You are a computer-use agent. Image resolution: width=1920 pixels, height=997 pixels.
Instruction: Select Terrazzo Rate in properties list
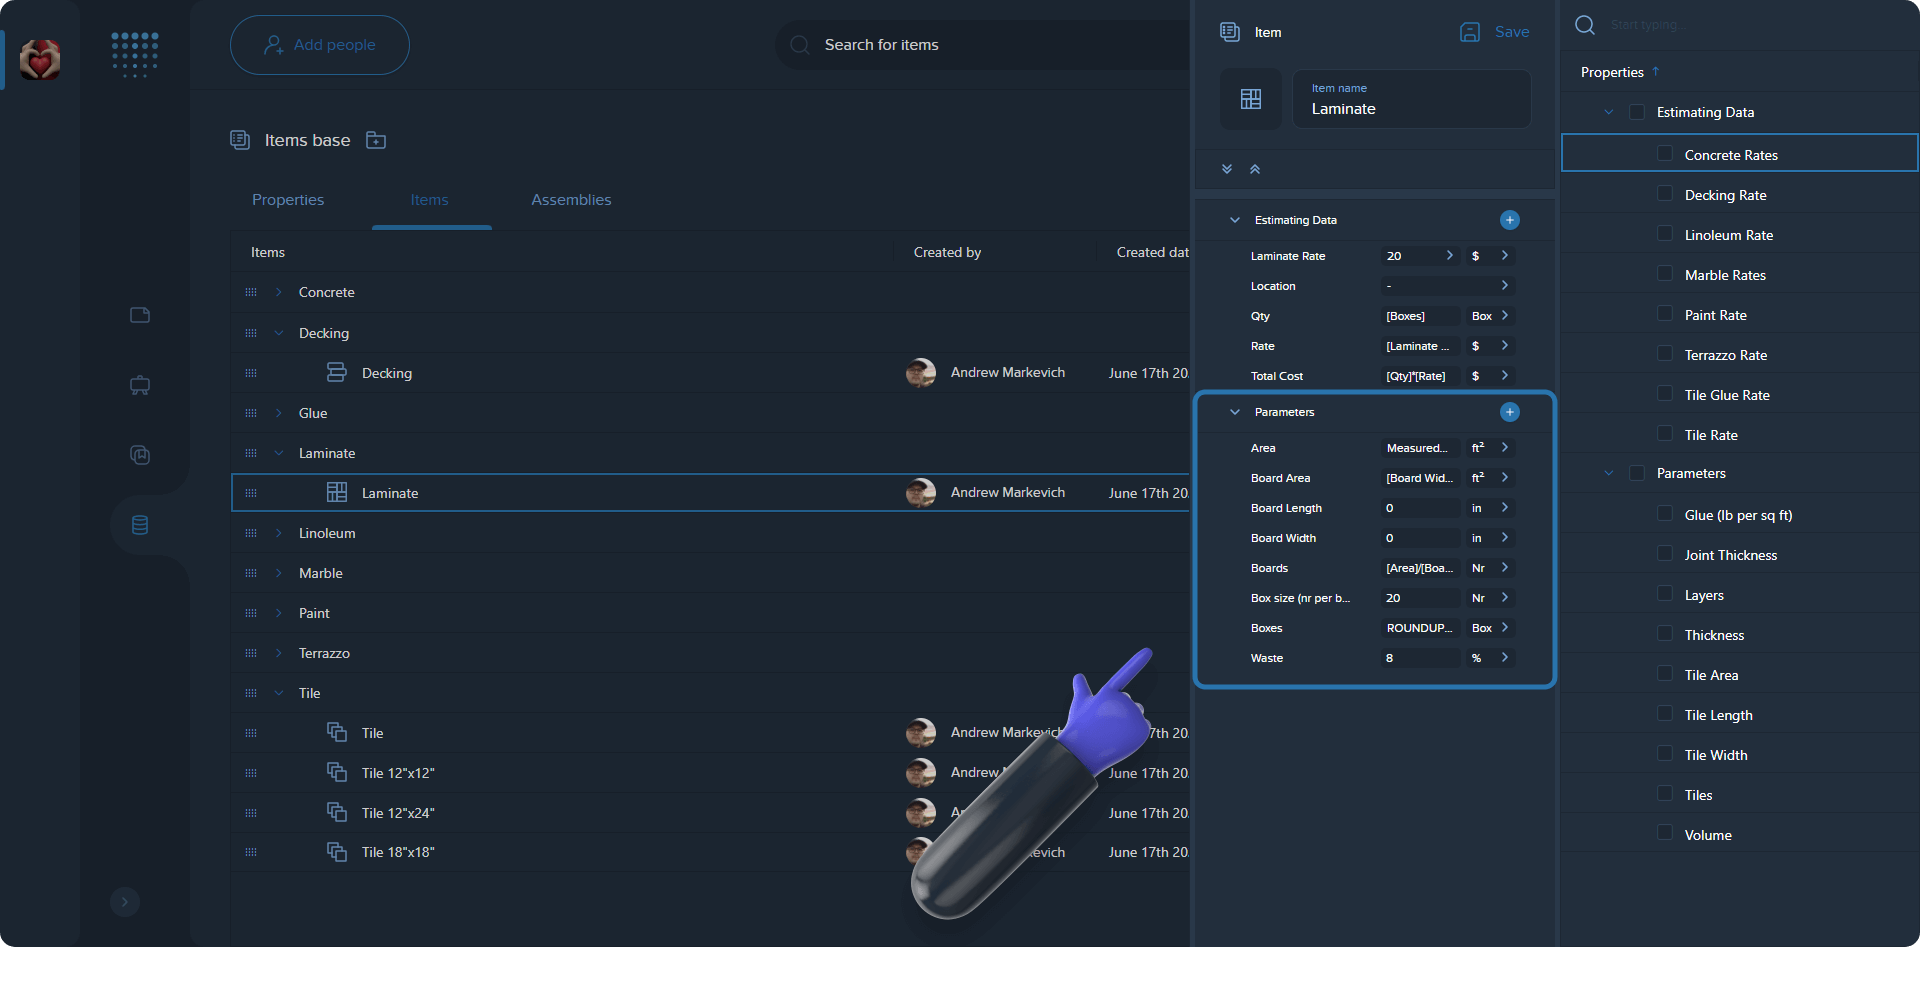click(1740, 355)
